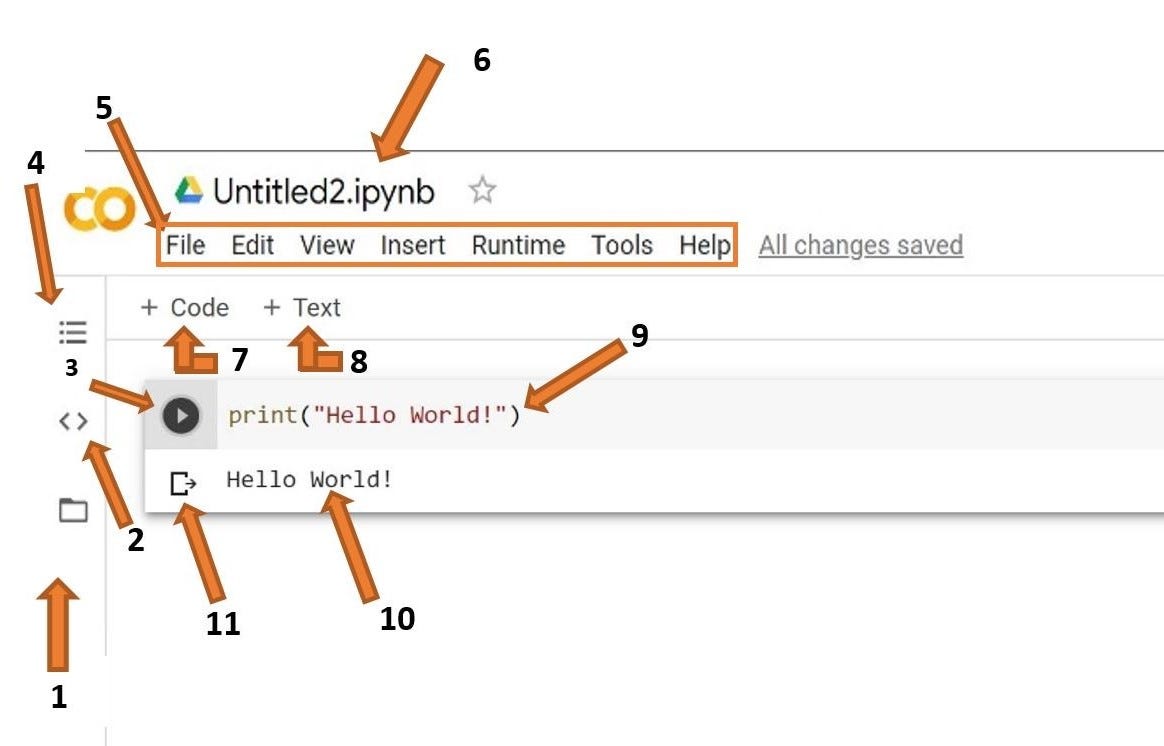The width and height of the screenshot is (1164, 746).
Task: Open the Runtime menu
Action: click(x=518, y=245)
